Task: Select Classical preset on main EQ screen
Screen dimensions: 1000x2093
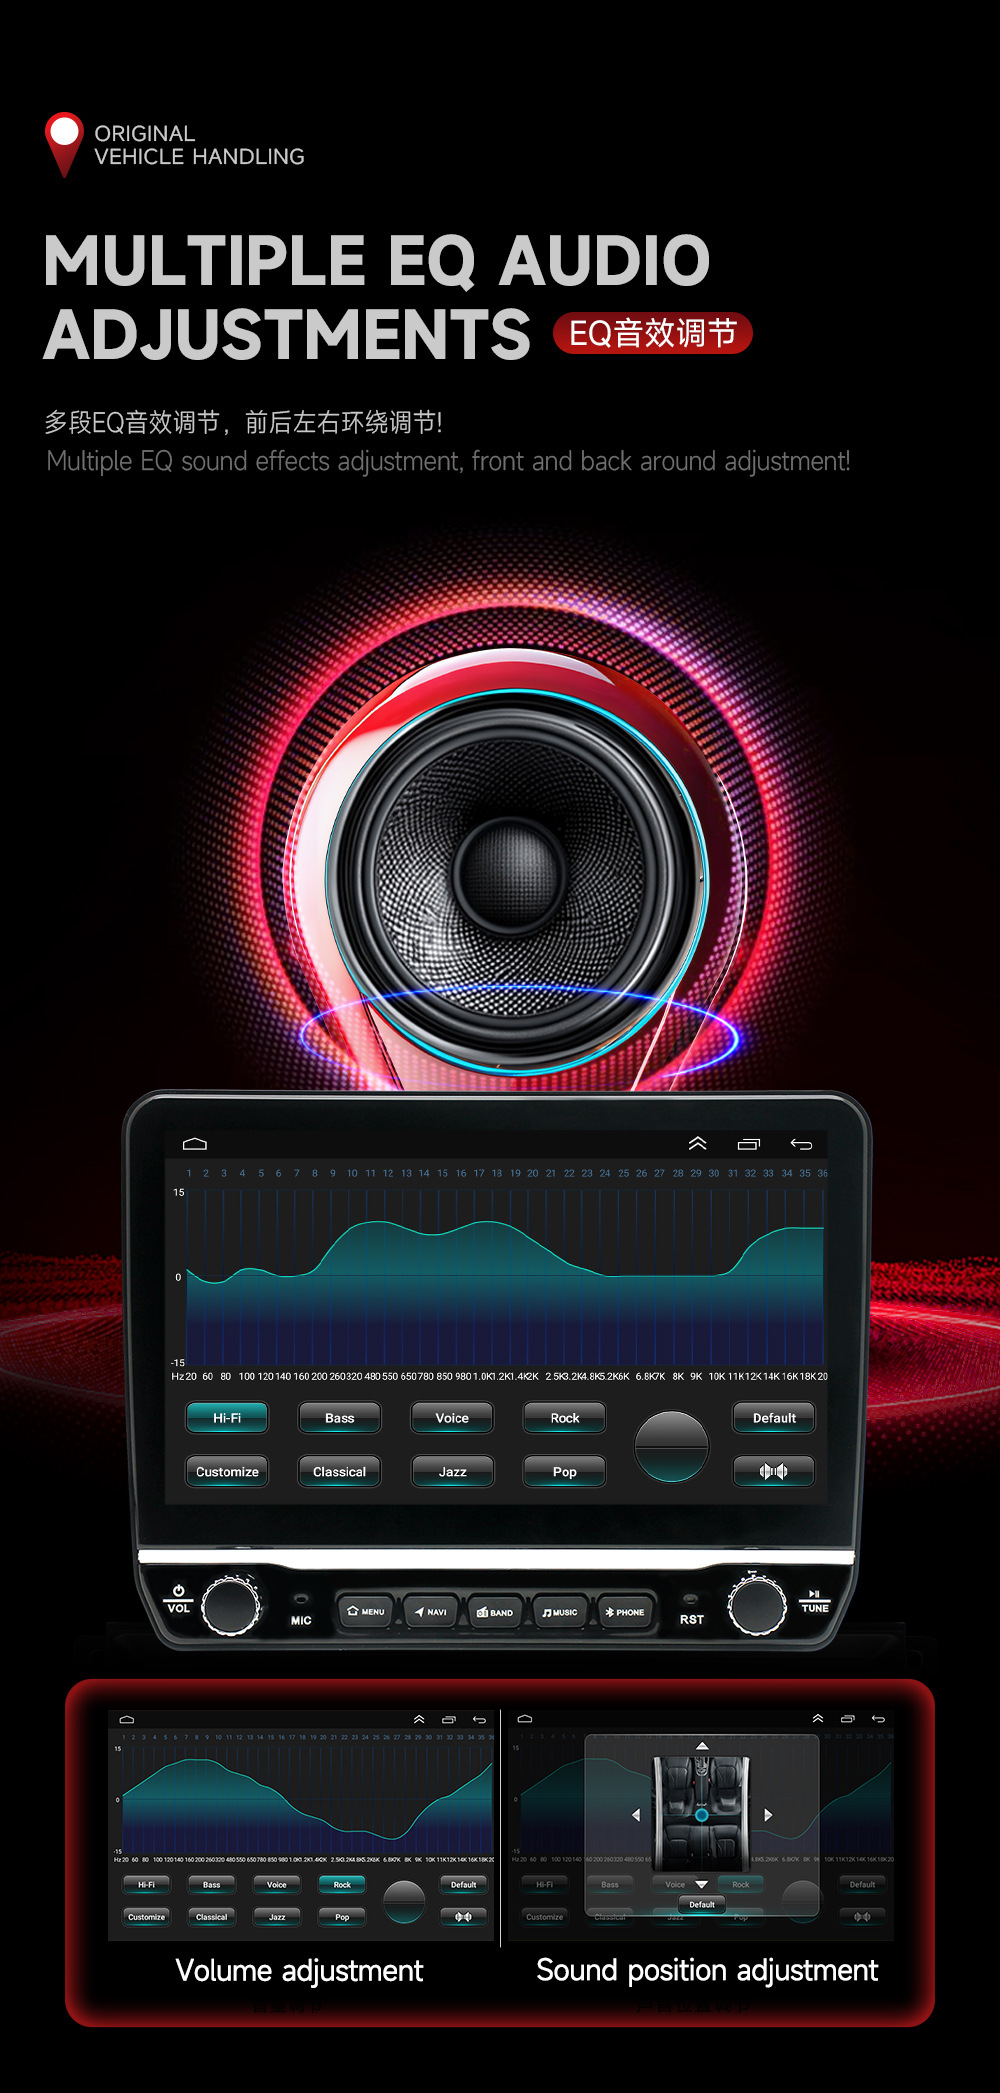Action: [340, 1472]
